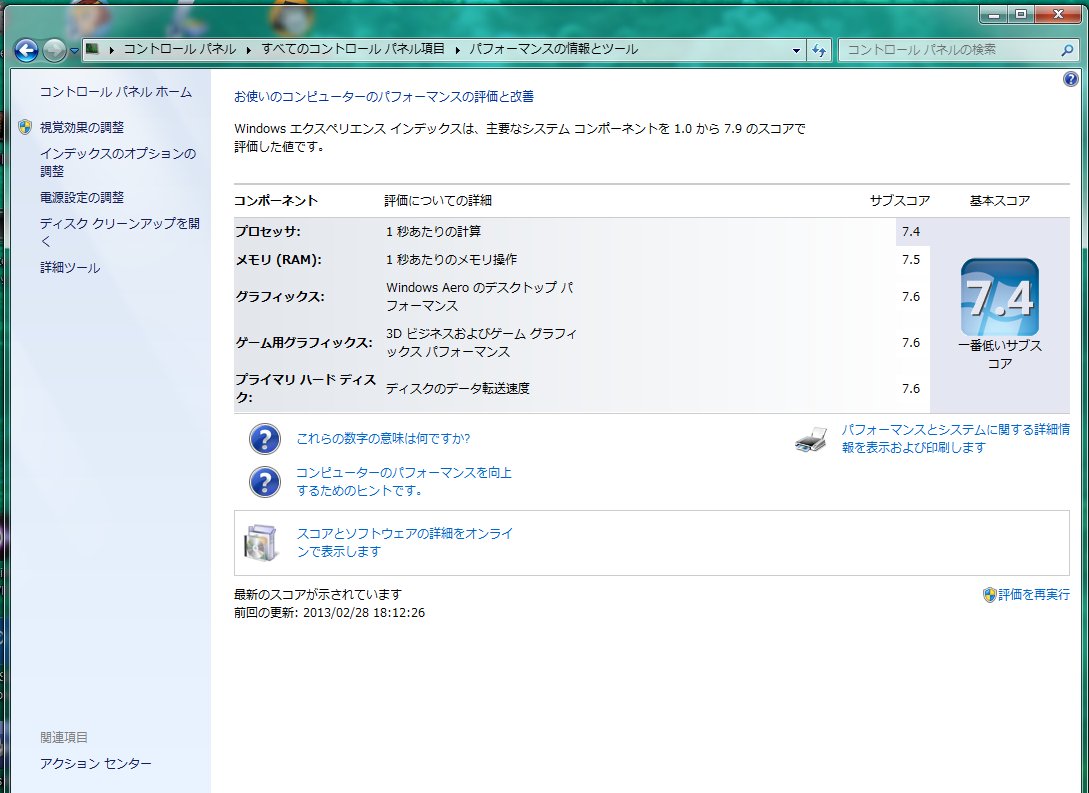Click the help icon beside これらの数字の意味は何ですか?
Image resolution: width=1089 pixels, height=793 pixels.
(265, 439)
